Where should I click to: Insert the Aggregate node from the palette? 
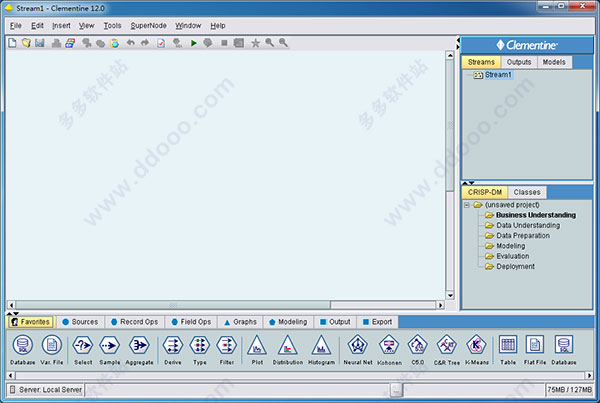click(139, 349)
